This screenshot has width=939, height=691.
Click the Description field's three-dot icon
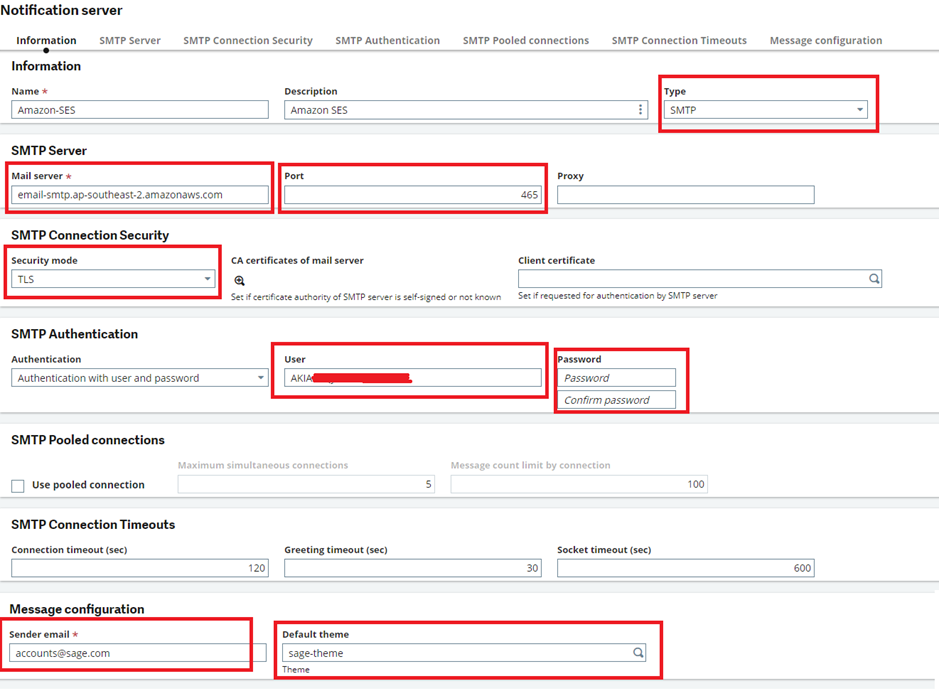click(641, 110)
